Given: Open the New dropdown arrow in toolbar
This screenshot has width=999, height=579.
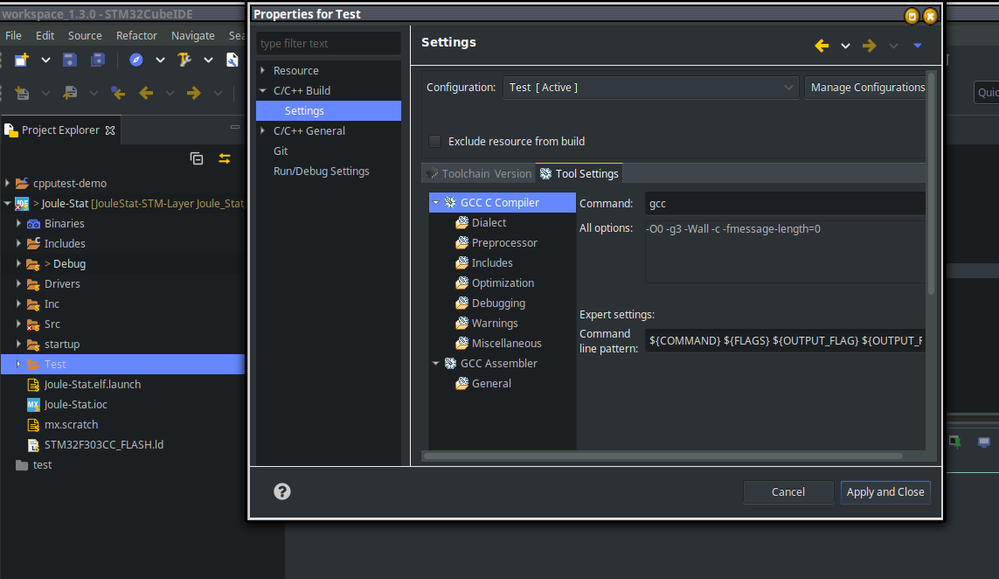Looking at the screenshot, I should 46,60.
